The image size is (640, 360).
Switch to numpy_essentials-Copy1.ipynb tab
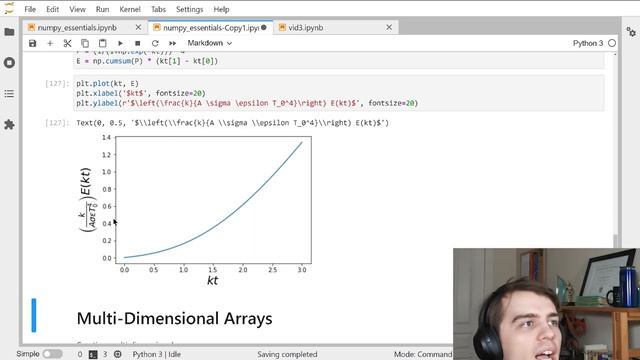pyautogui.click(x=211, y=28)
